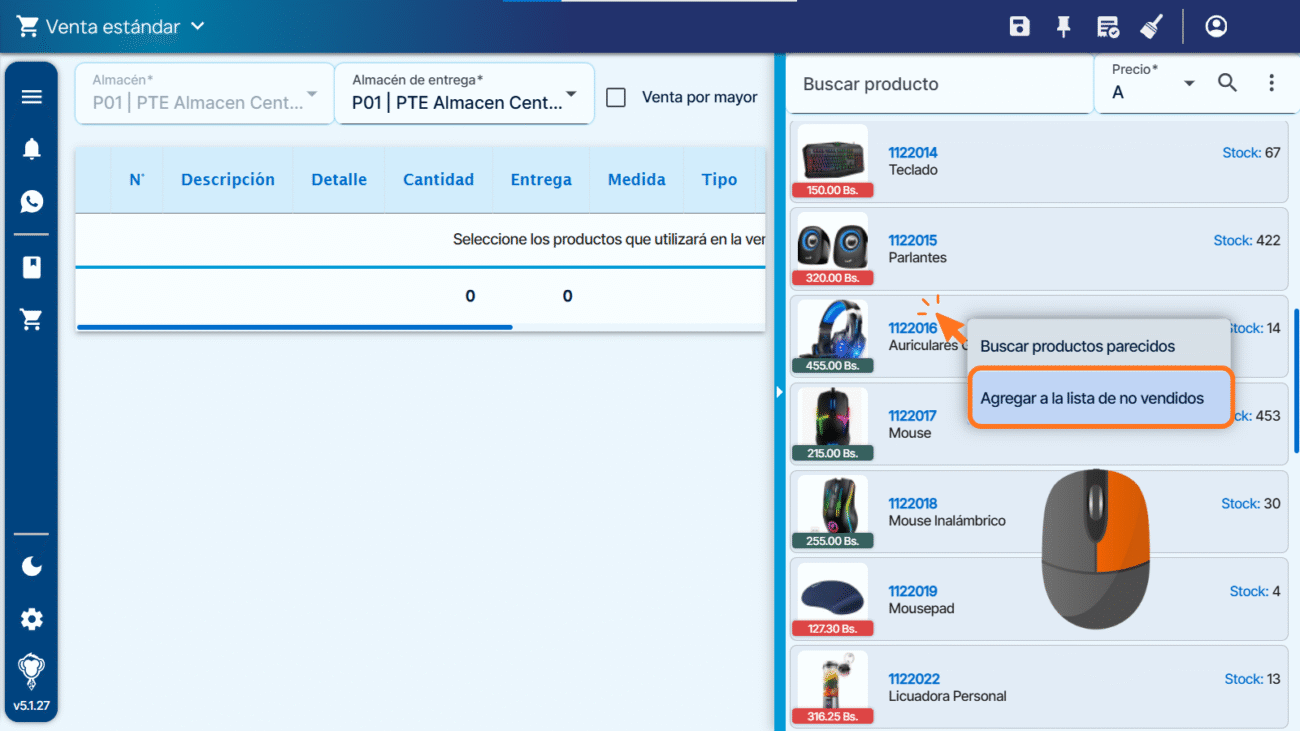Open notifications bell icon
This screenshot has height=731, width=1300.
pyautogui.click(x=32, y=149)
